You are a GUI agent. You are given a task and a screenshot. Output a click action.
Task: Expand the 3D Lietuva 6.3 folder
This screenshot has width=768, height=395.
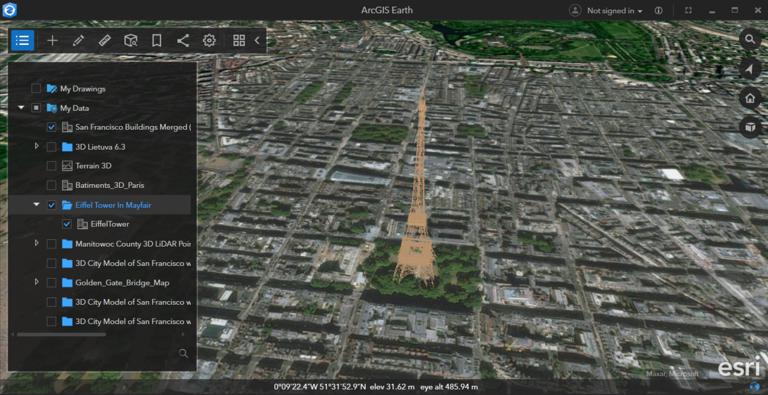click(36, 146)
